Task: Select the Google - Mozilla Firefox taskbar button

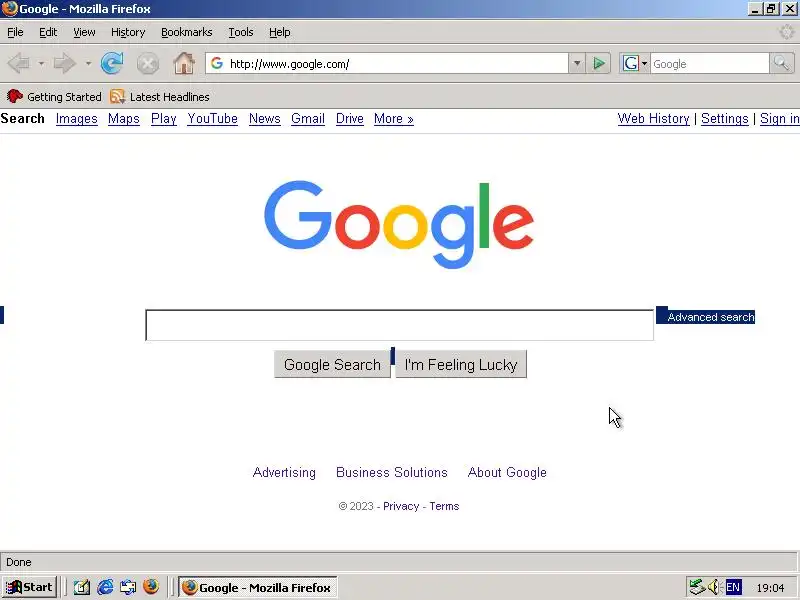Action: pos(258,587)
